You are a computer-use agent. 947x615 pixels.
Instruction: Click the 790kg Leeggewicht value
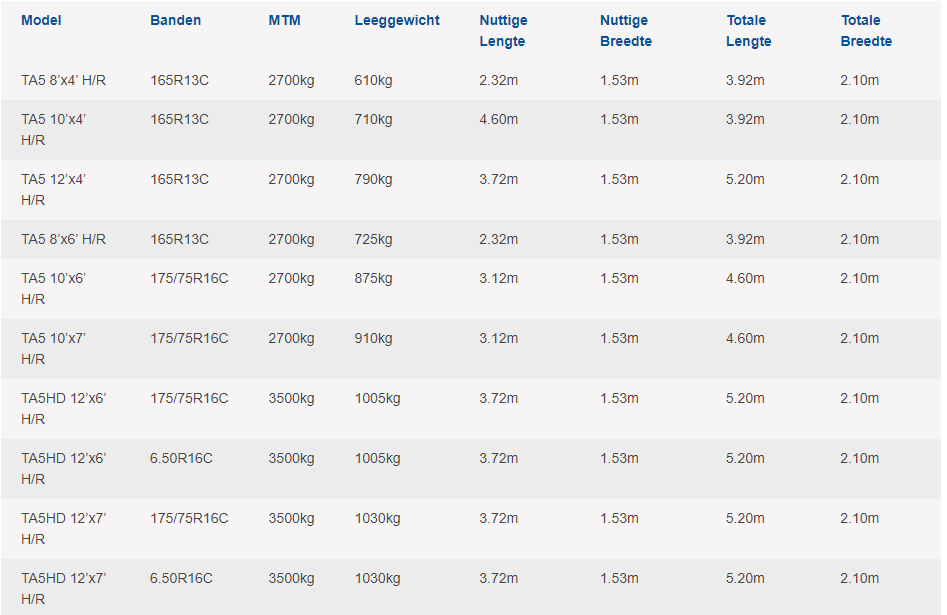(x=373, y=179)
